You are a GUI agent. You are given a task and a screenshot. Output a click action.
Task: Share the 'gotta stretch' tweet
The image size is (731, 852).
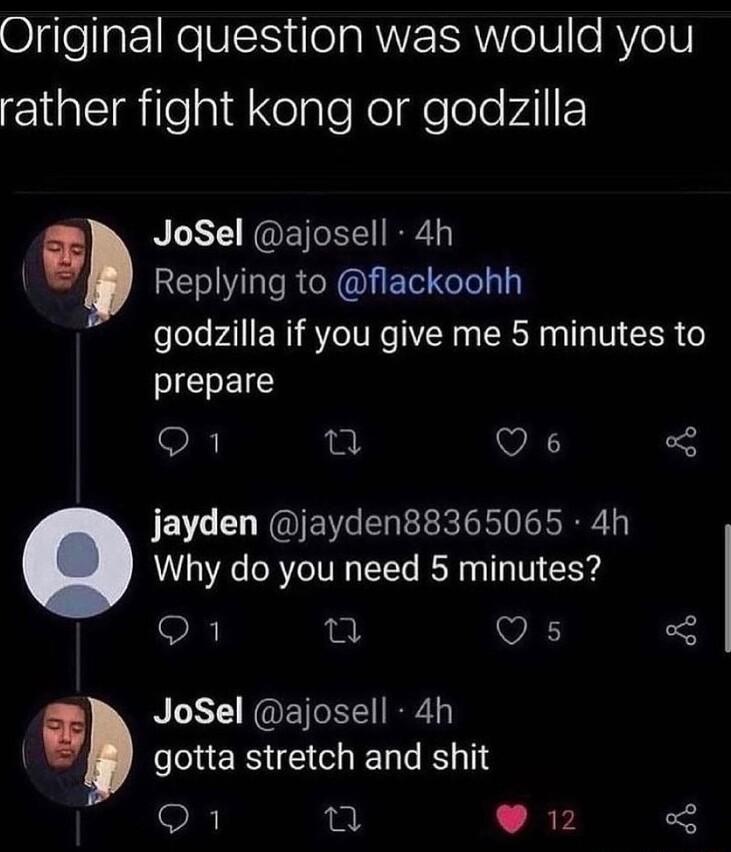point(681,819)
